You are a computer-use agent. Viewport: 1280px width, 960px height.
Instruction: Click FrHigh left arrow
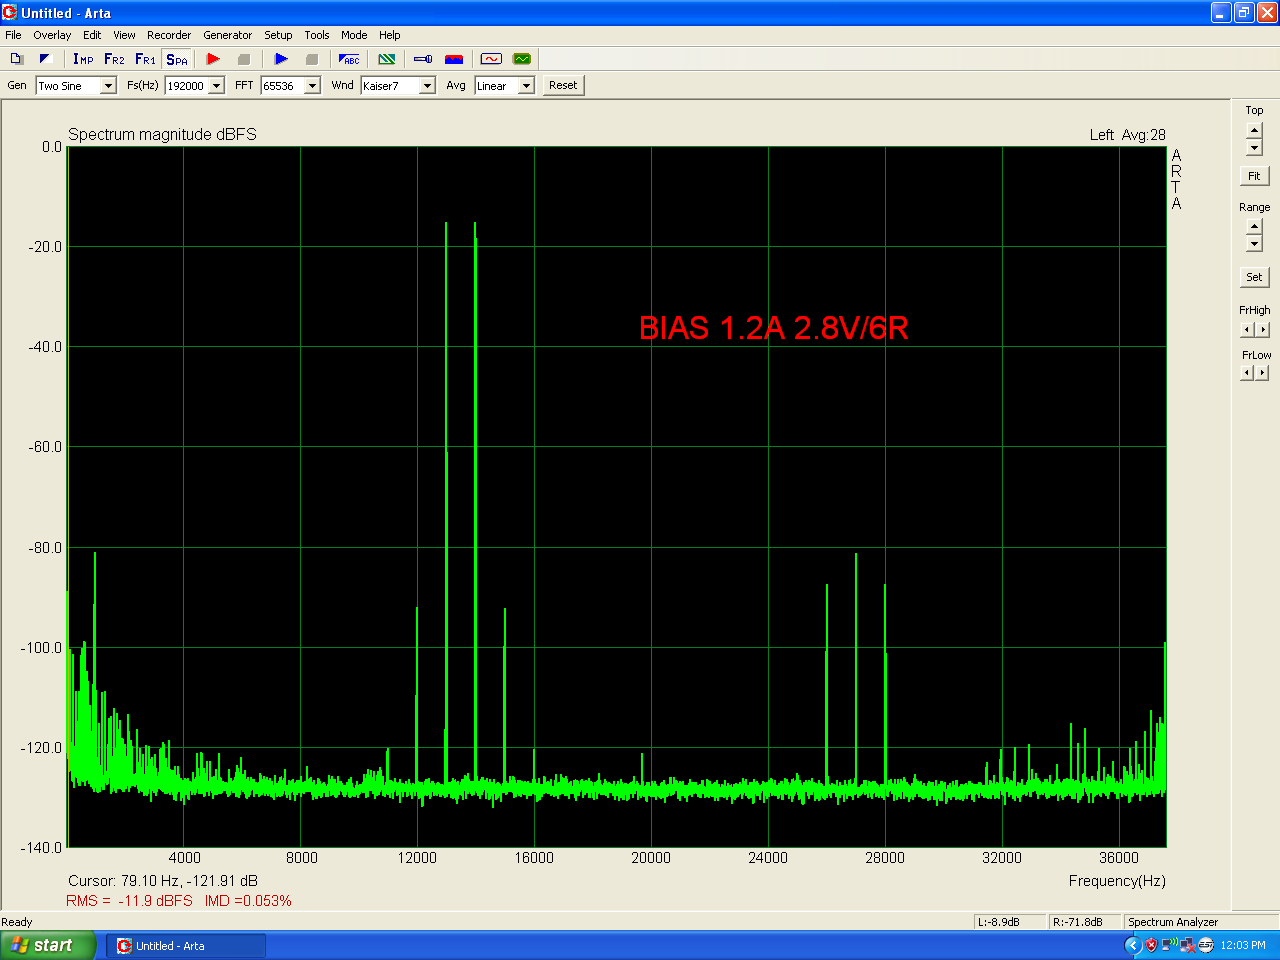(1247, 330)
